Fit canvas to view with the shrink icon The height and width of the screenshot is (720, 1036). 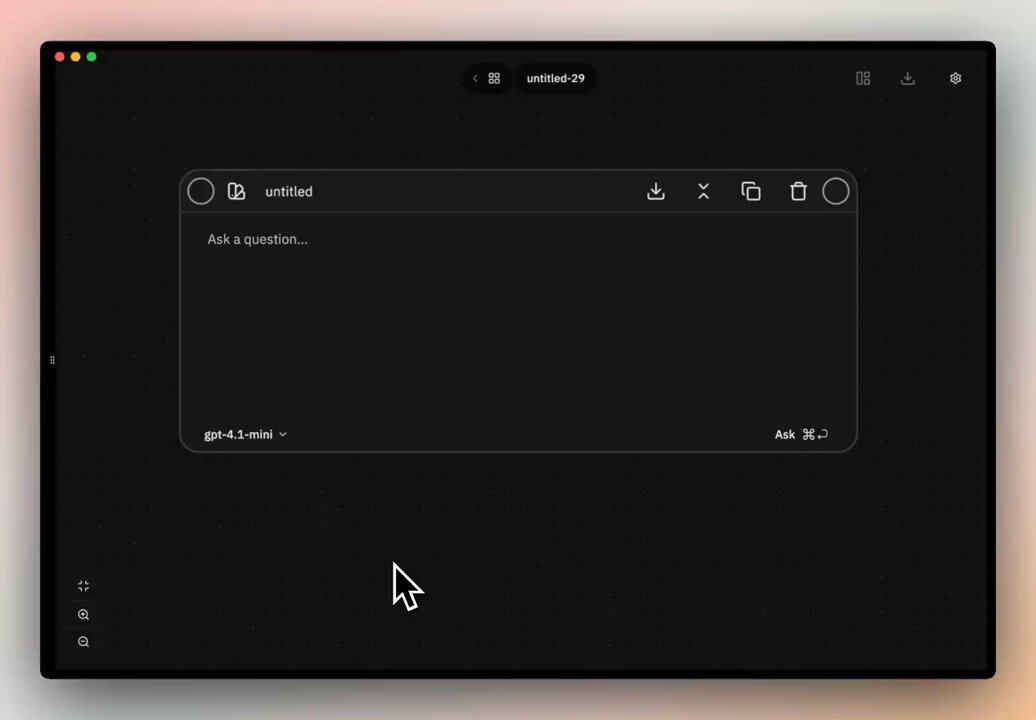[x=84, y=586]
